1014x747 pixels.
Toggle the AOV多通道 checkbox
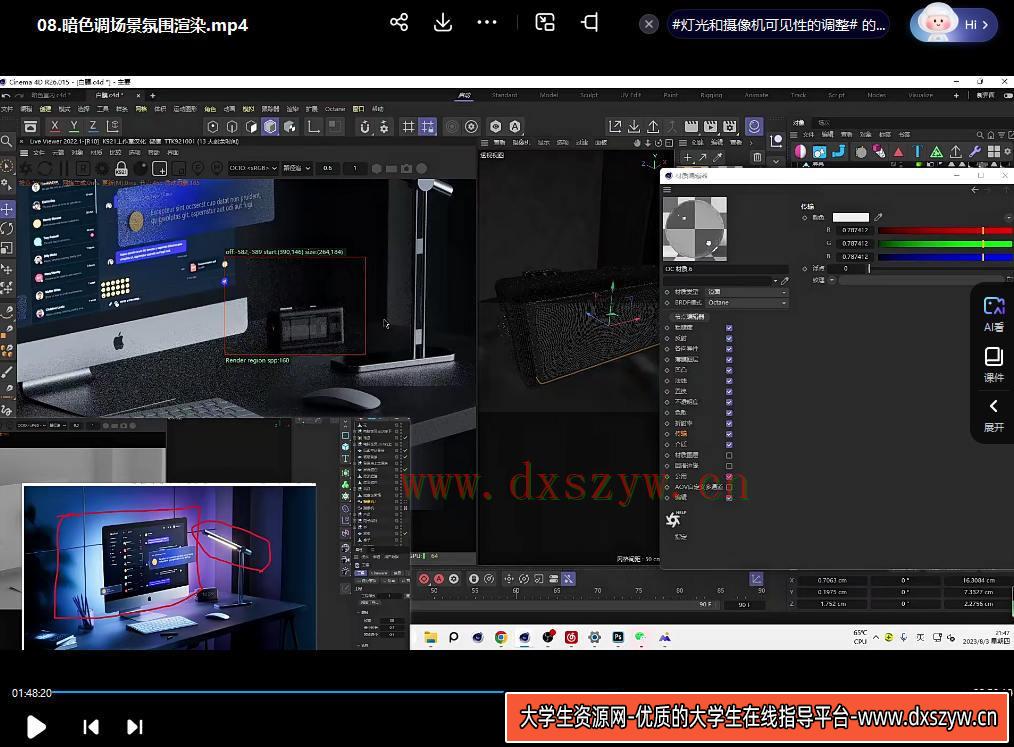(x=729, y=487)
